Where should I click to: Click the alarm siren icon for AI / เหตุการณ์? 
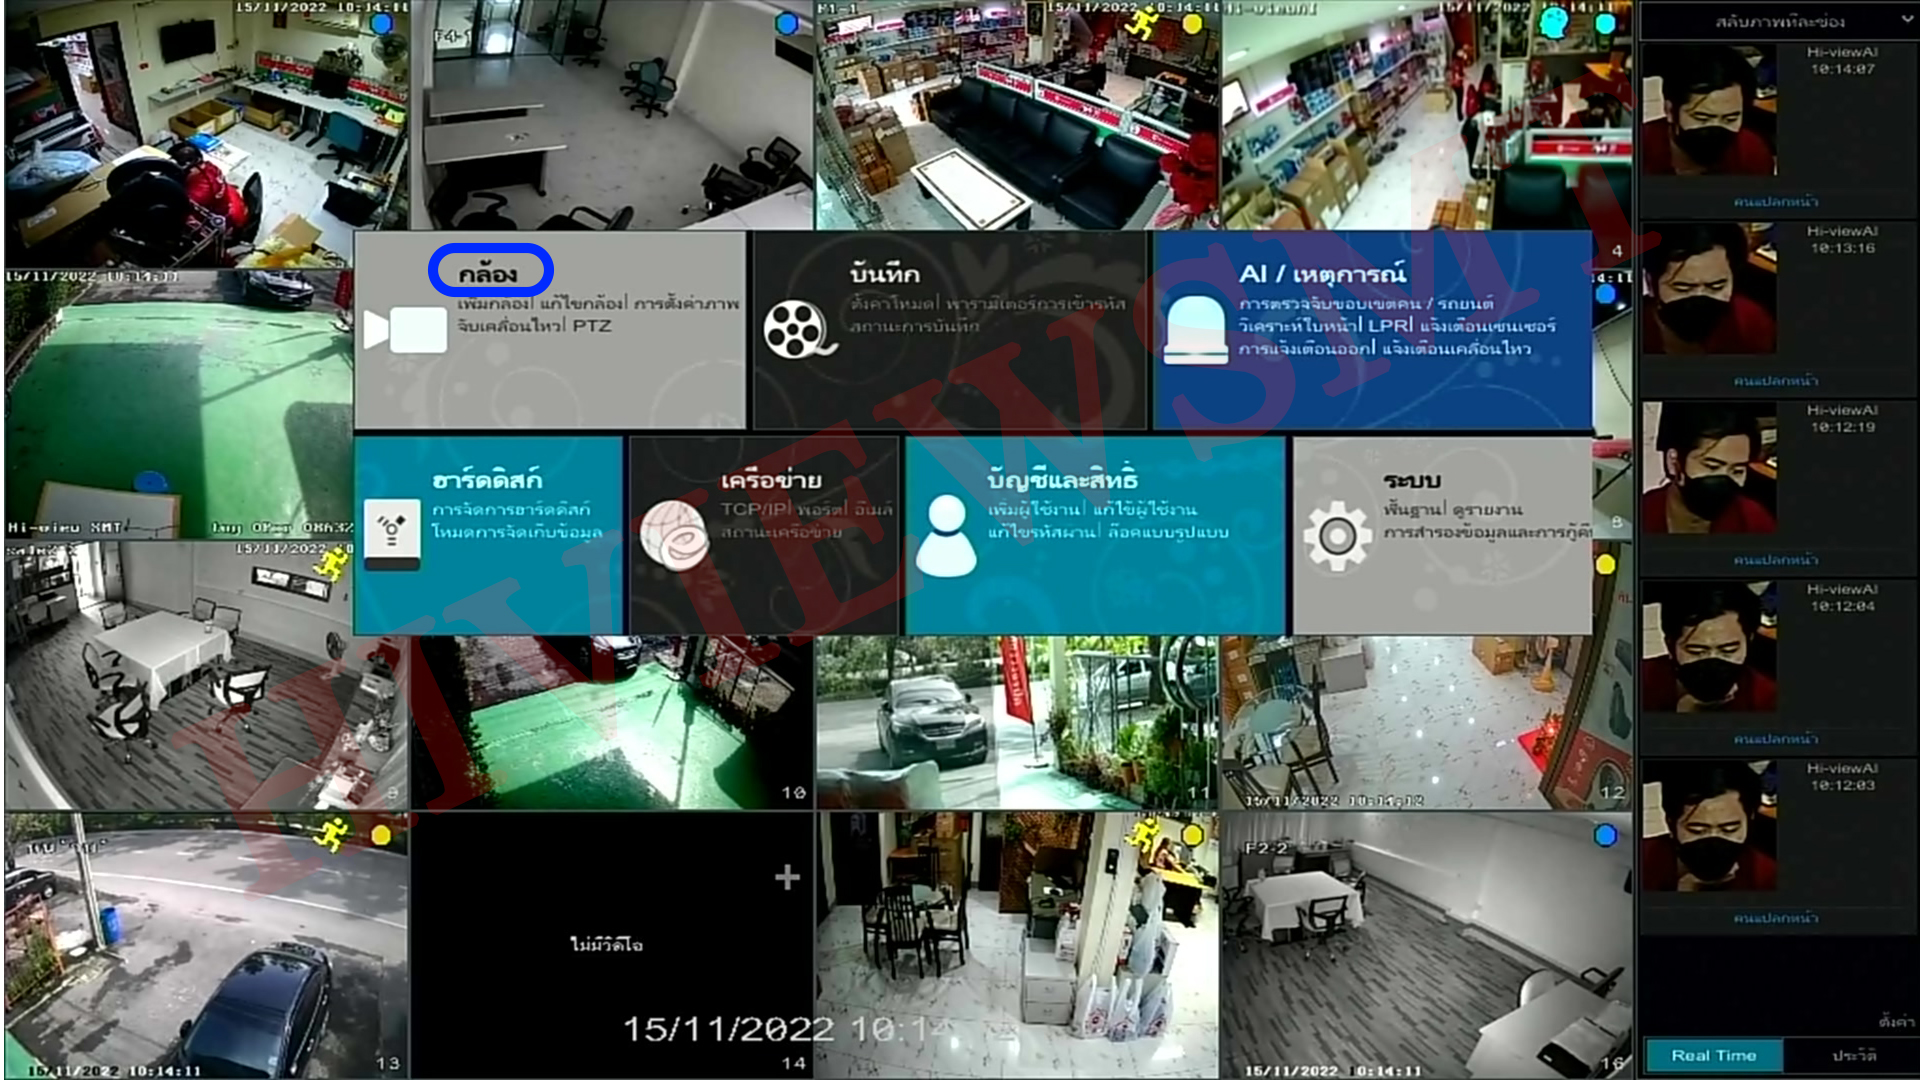click(1195, 330)
